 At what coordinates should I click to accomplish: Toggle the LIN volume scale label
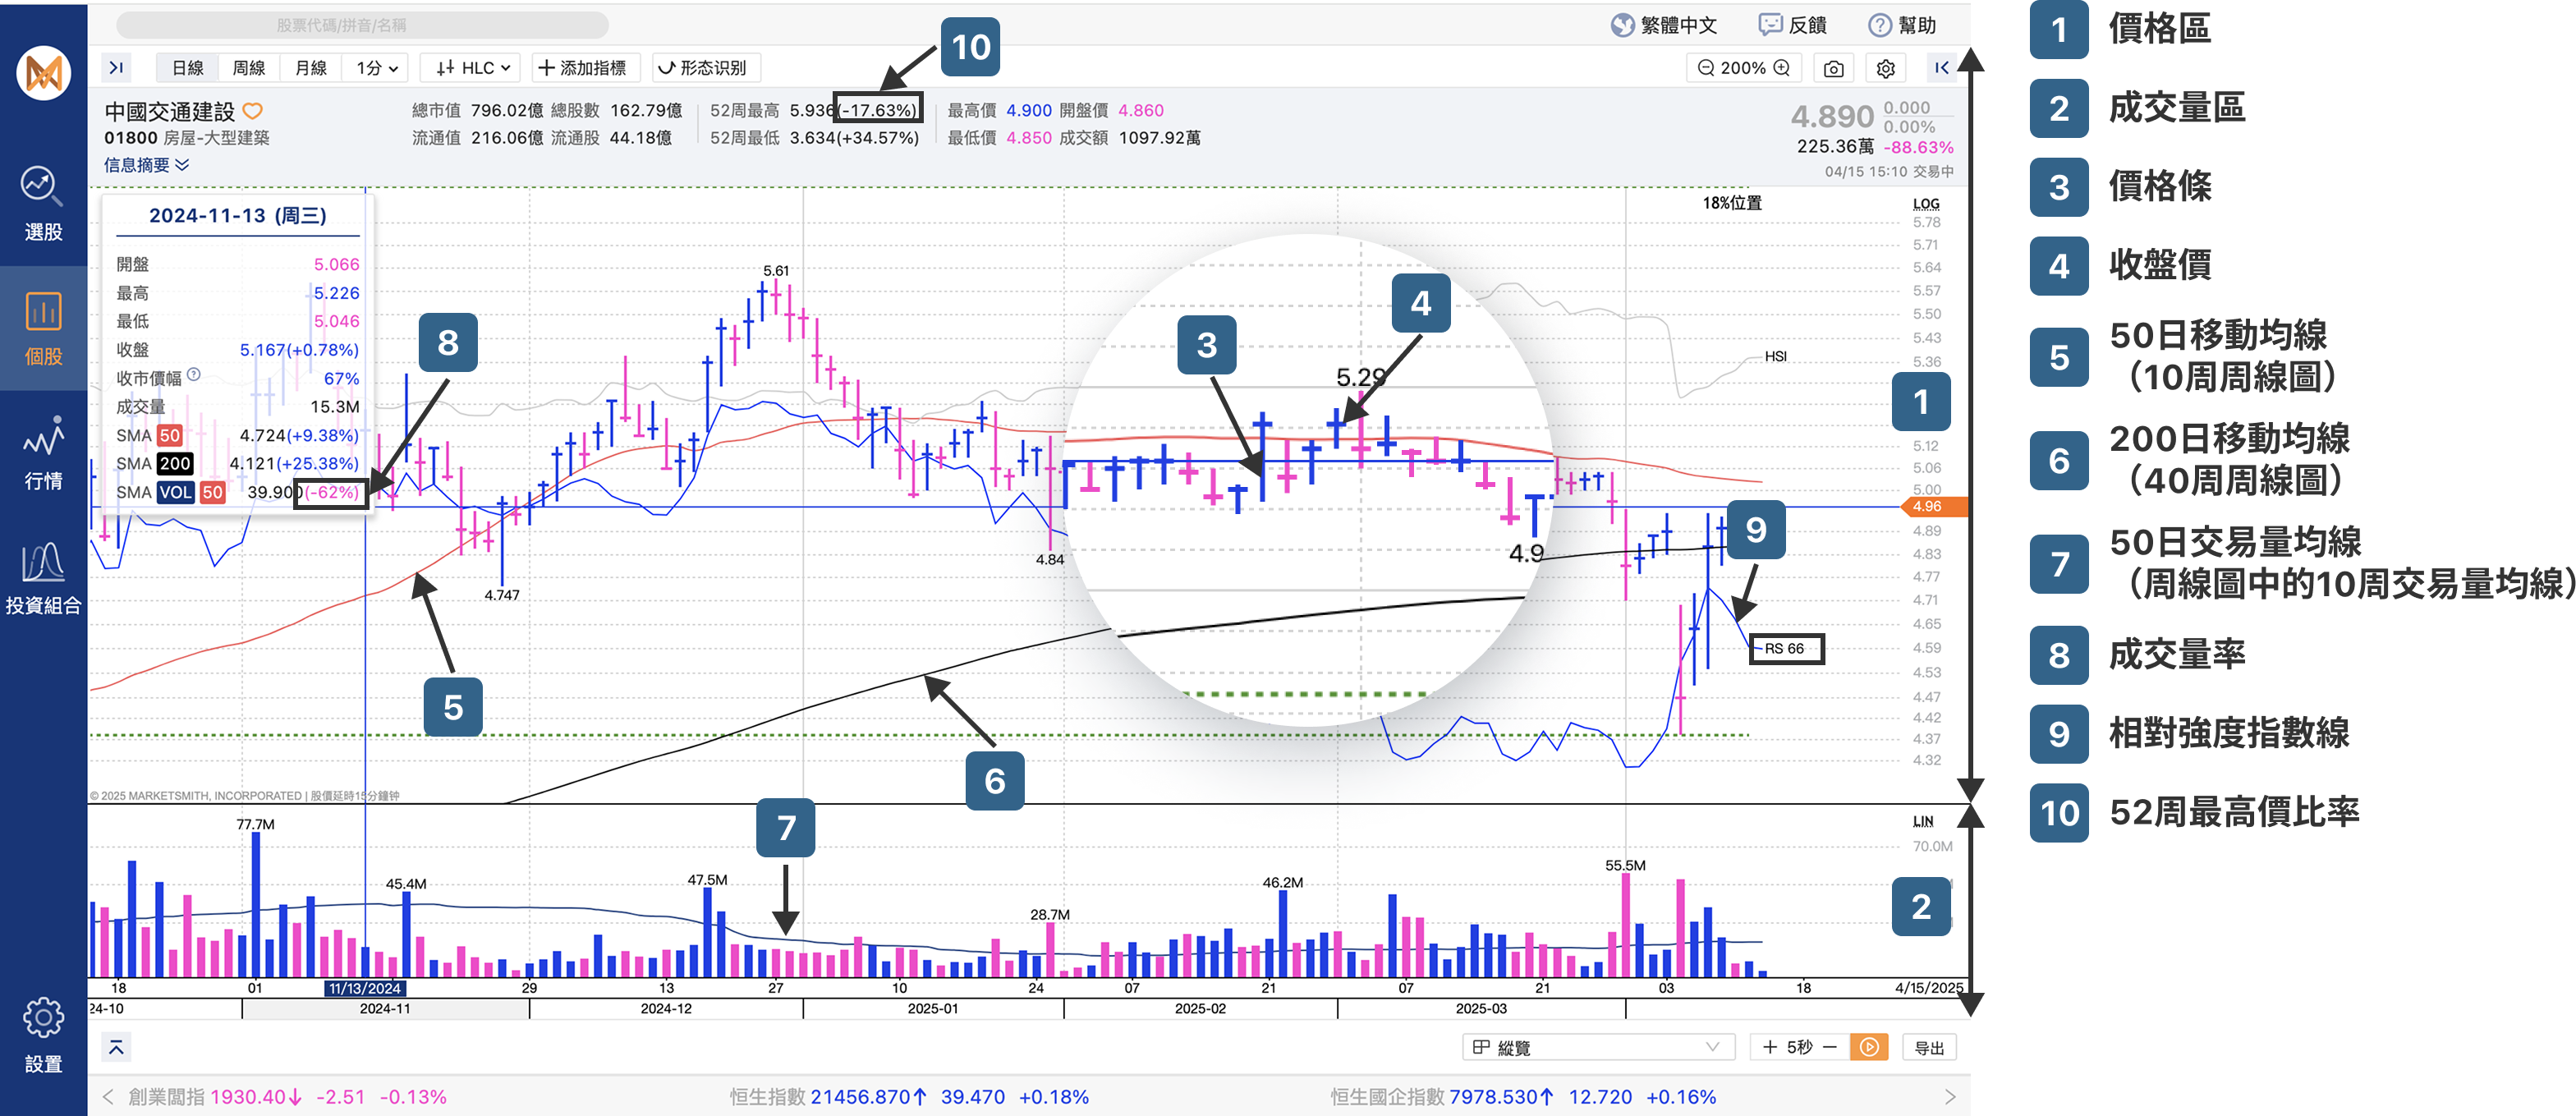pos(1922,821)
